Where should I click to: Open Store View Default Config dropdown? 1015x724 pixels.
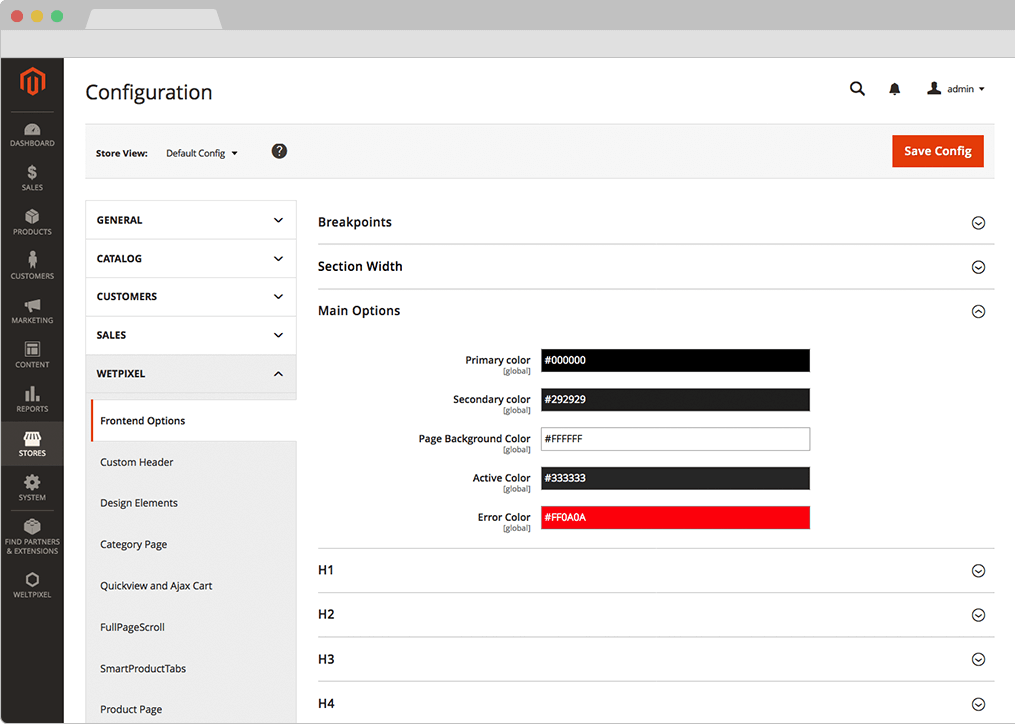tap(202, 153)
